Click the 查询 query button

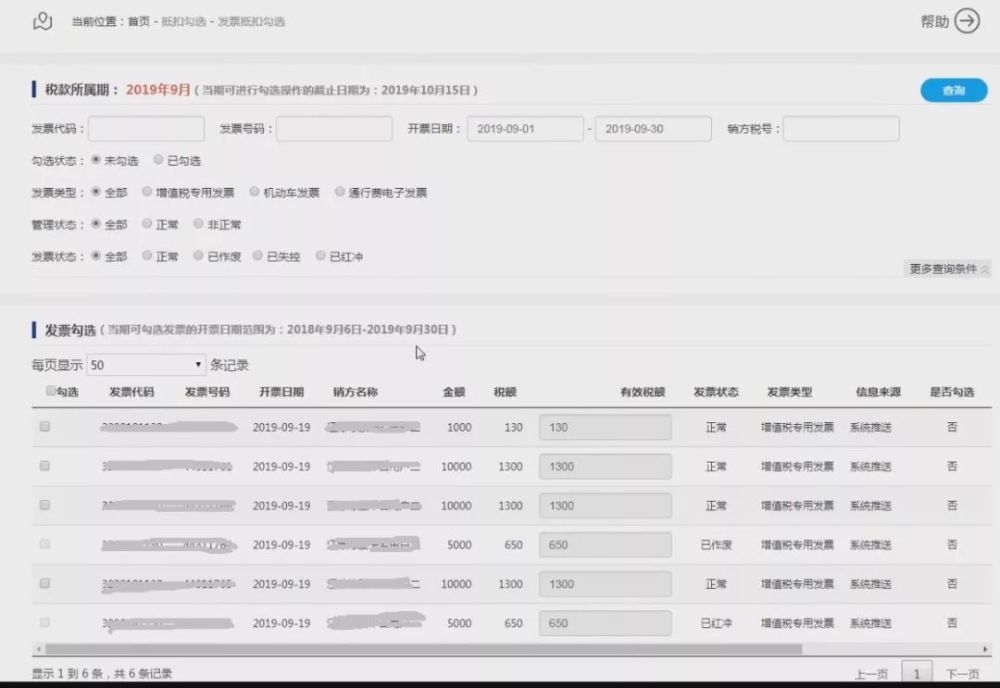951,89
